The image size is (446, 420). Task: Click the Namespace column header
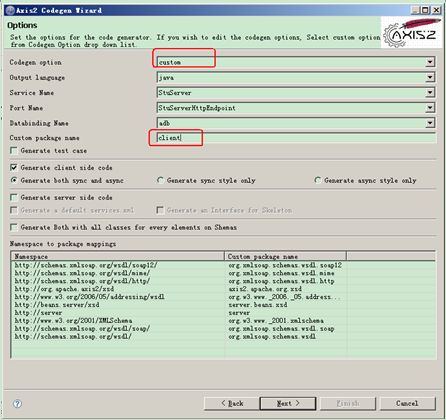pyautogui.click(x=118, y=256)
